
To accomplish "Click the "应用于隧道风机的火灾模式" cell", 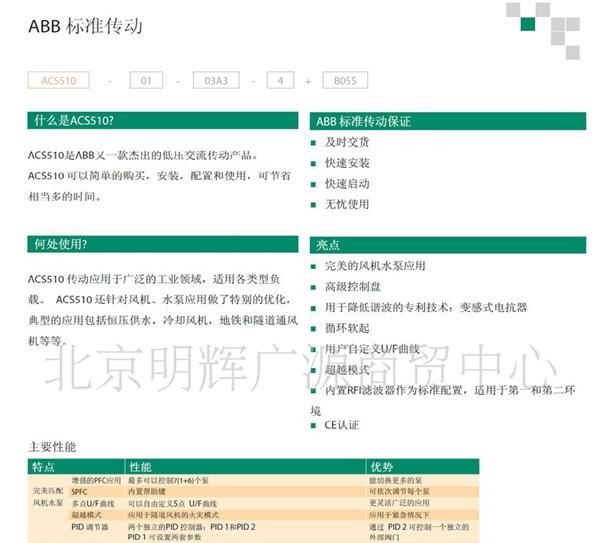I will coord(173,515).
